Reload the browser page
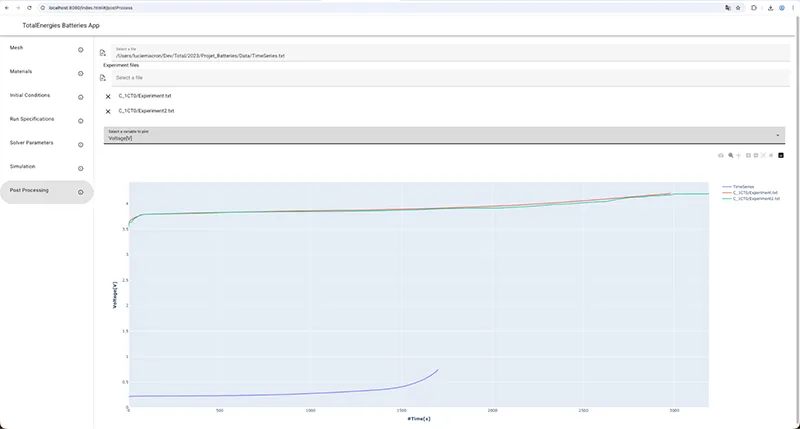Screen dimensions: 800x429 coord(29,8)
